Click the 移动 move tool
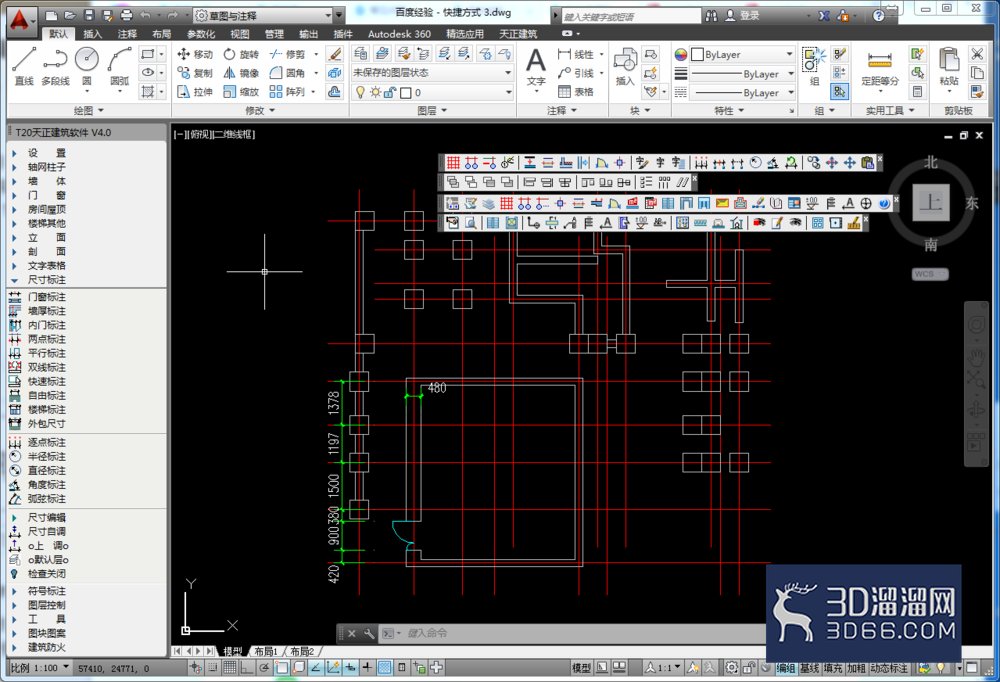The image size is (1000, 682). 195,54
